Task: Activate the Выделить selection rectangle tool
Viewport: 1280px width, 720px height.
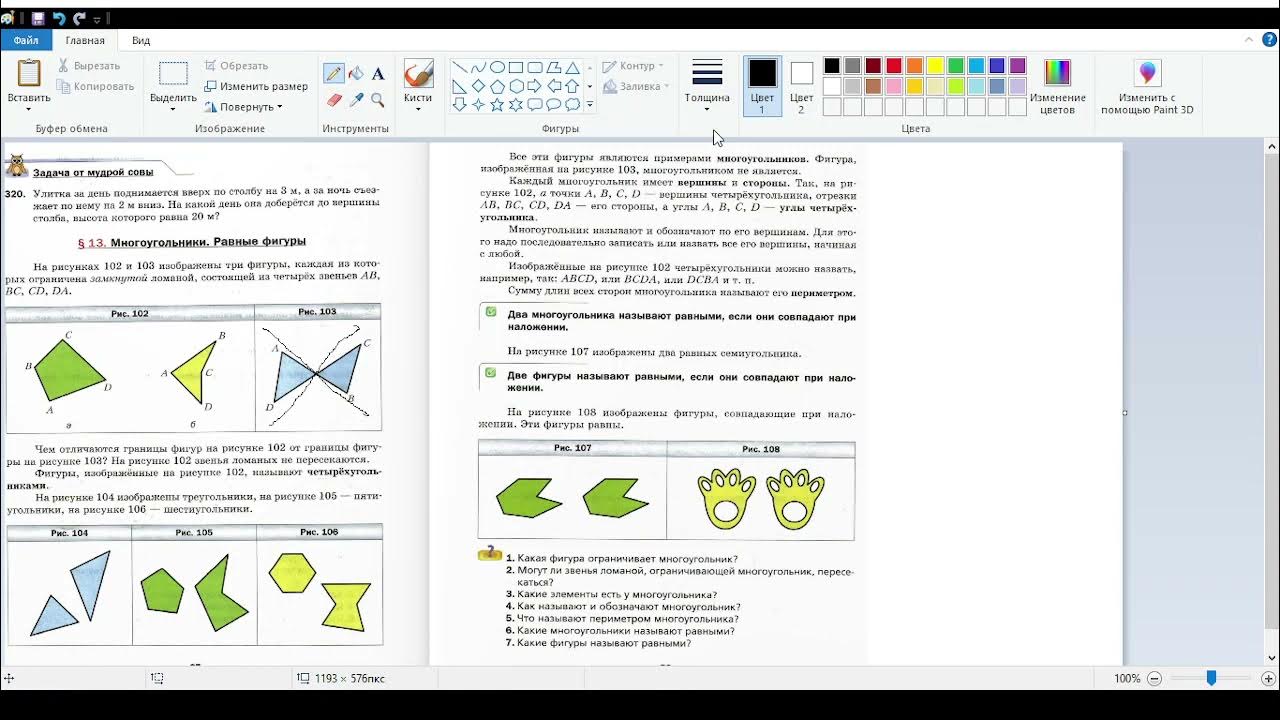Action: coord(173,74)
